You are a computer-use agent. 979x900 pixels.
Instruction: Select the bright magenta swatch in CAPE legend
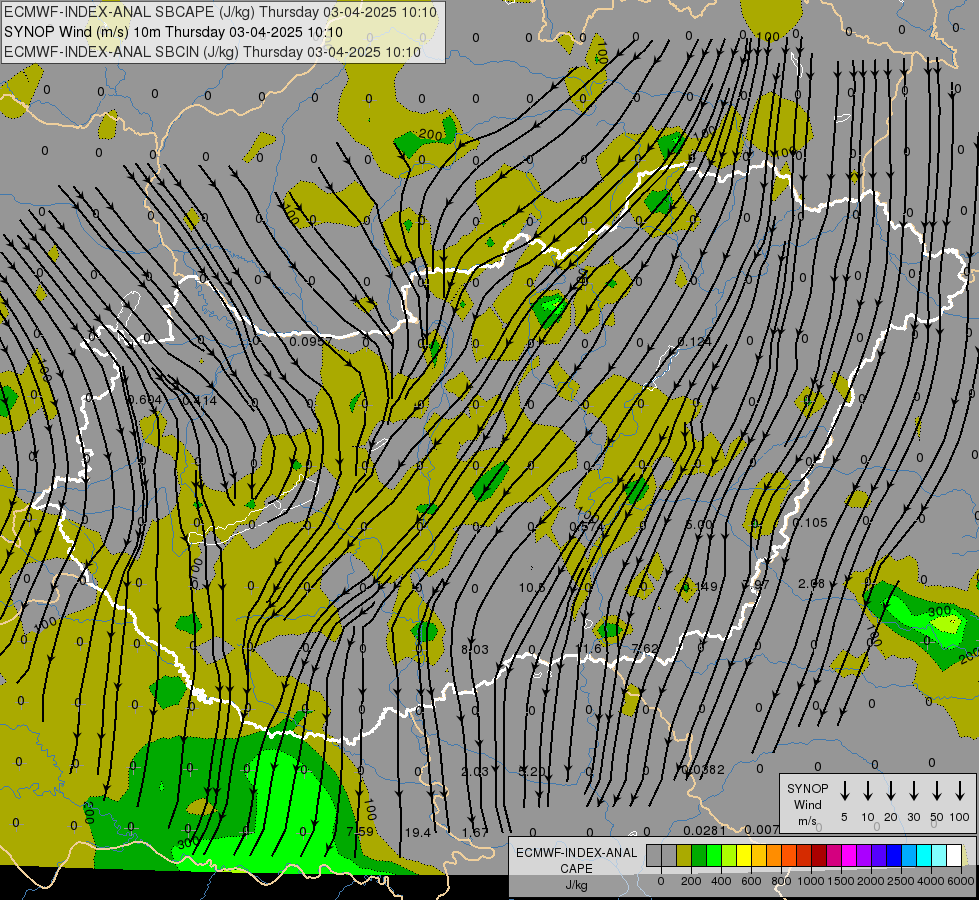pos(850,855)
